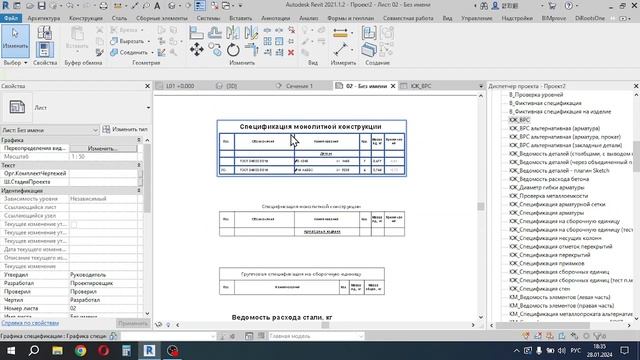
Task: Close the '02 - Без имени' view tab
Action: coord(393,86)
